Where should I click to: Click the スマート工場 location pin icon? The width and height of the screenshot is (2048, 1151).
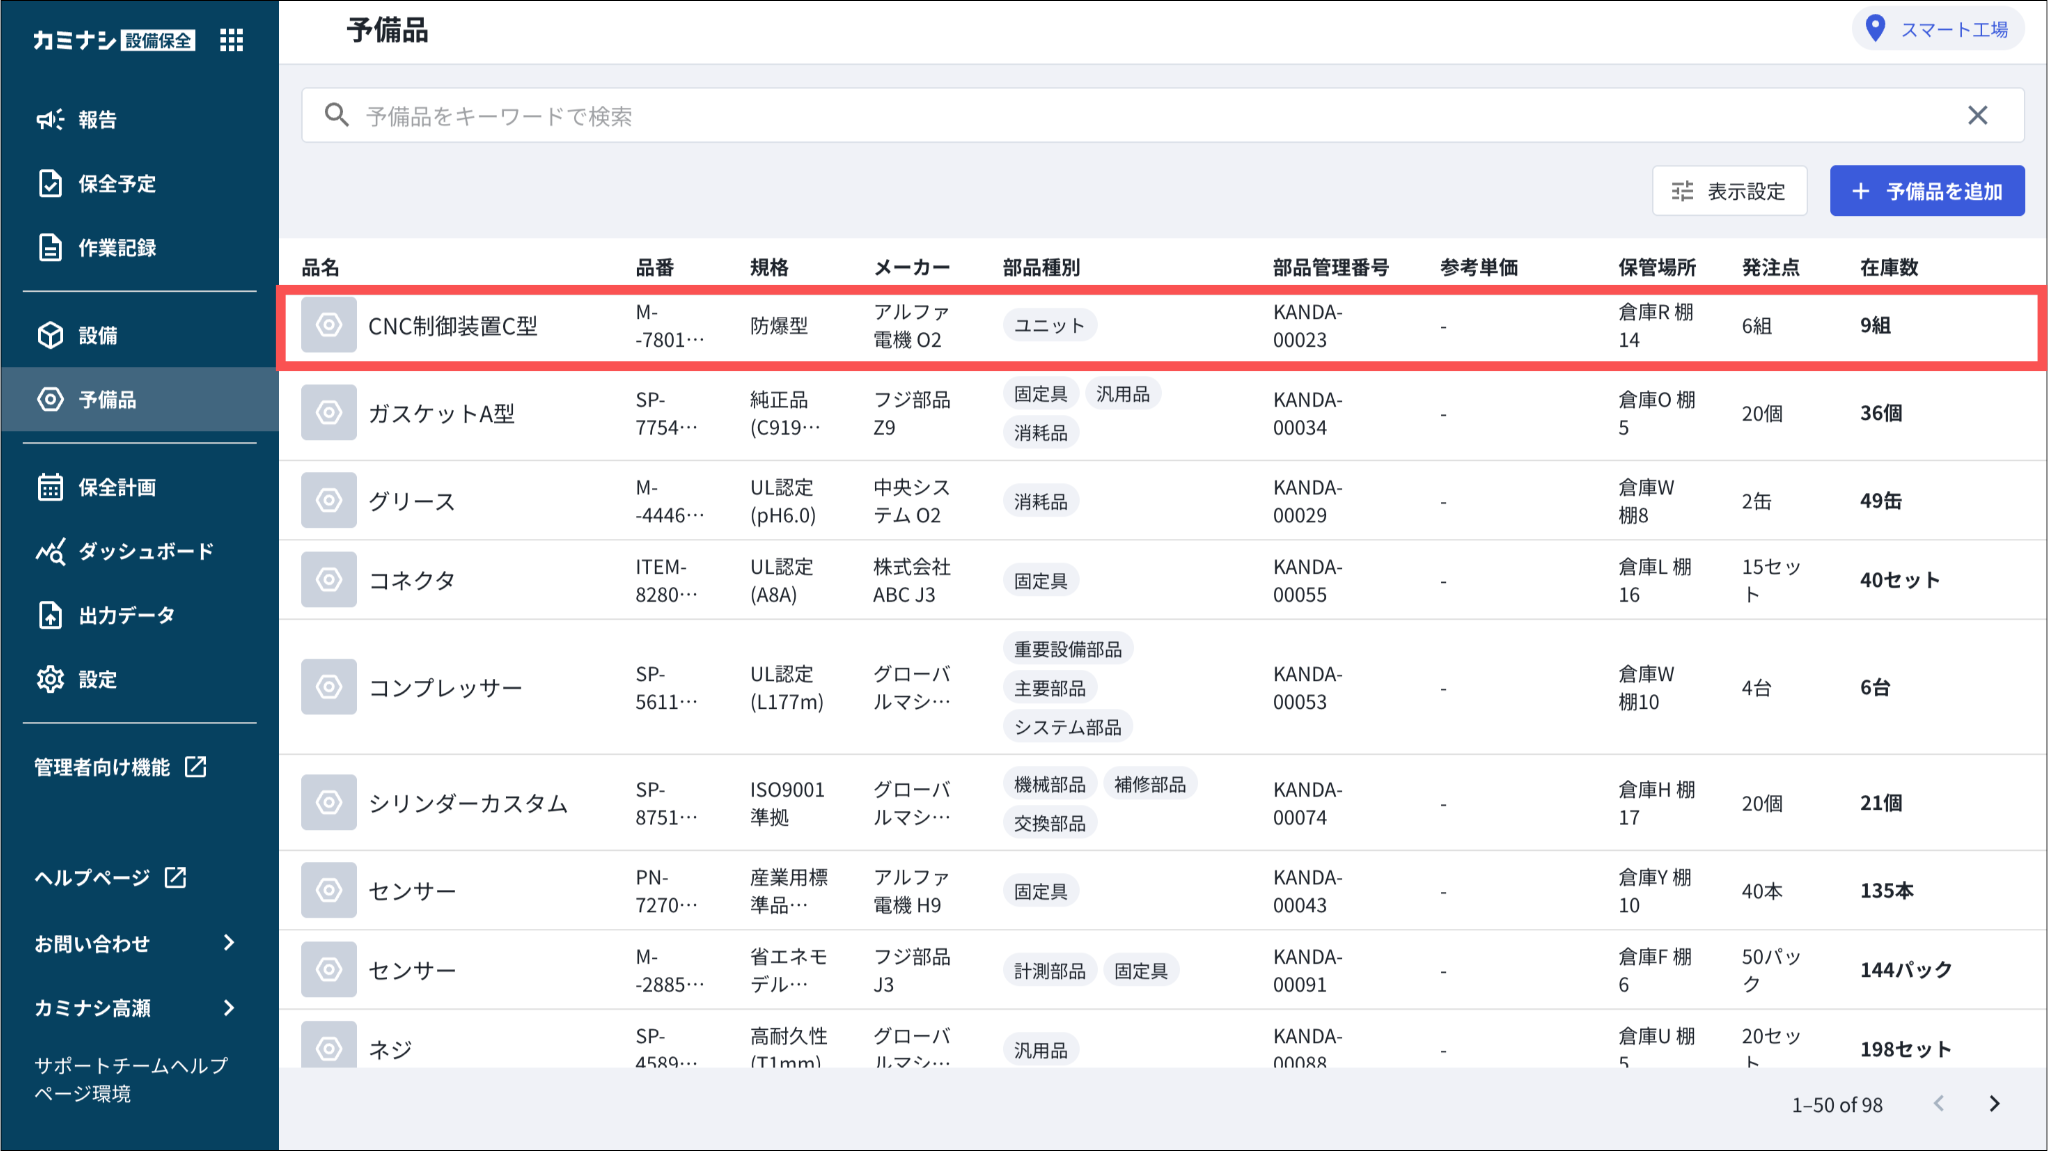[1876, 29]
